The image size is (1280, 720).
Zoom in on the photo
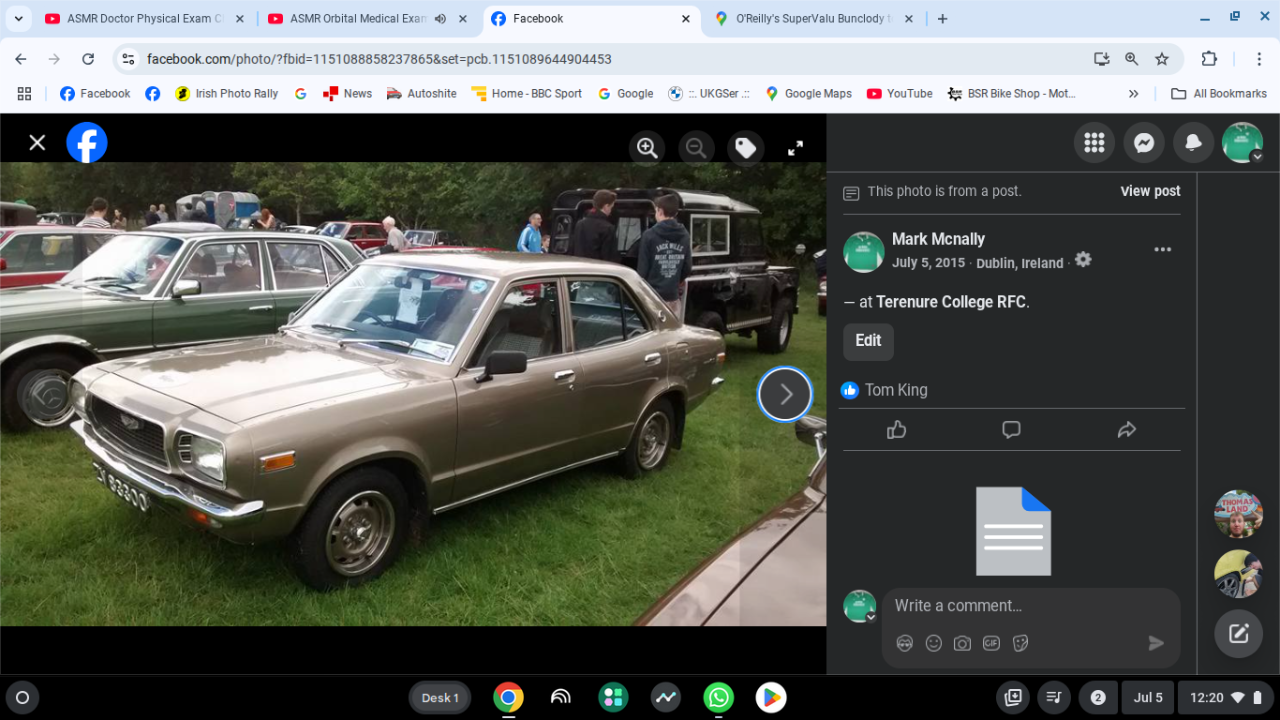pos(647,148)
